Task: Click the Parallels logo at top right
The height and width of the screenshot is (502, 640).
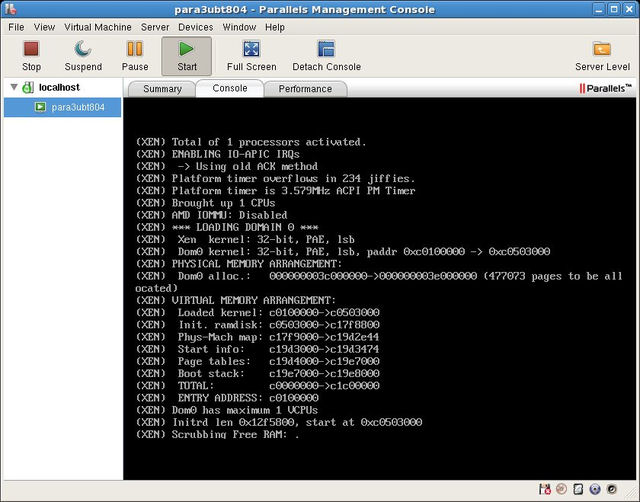Action: click(x=605, y=88)
